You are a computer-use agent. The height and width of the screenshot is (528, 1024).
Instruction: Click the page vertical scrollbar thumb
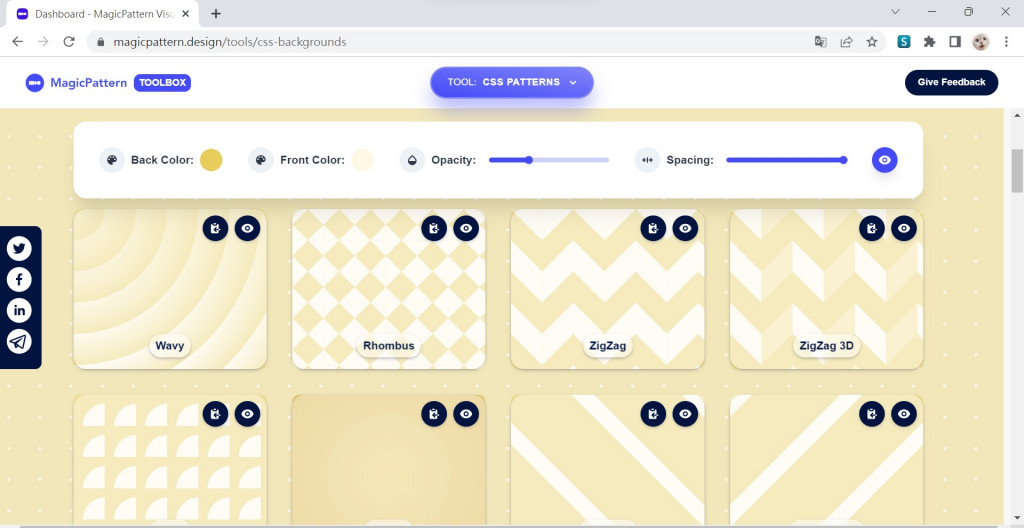point(1017,171)
